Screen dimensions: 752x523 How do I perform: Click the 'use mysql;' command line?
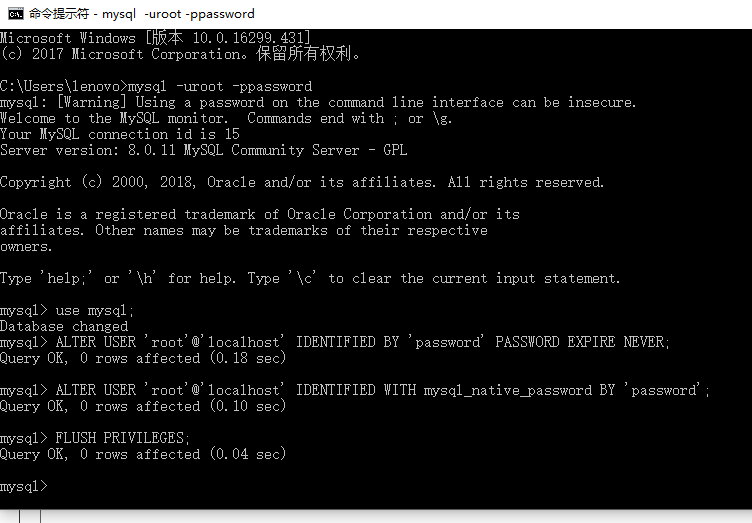point(67,310)
